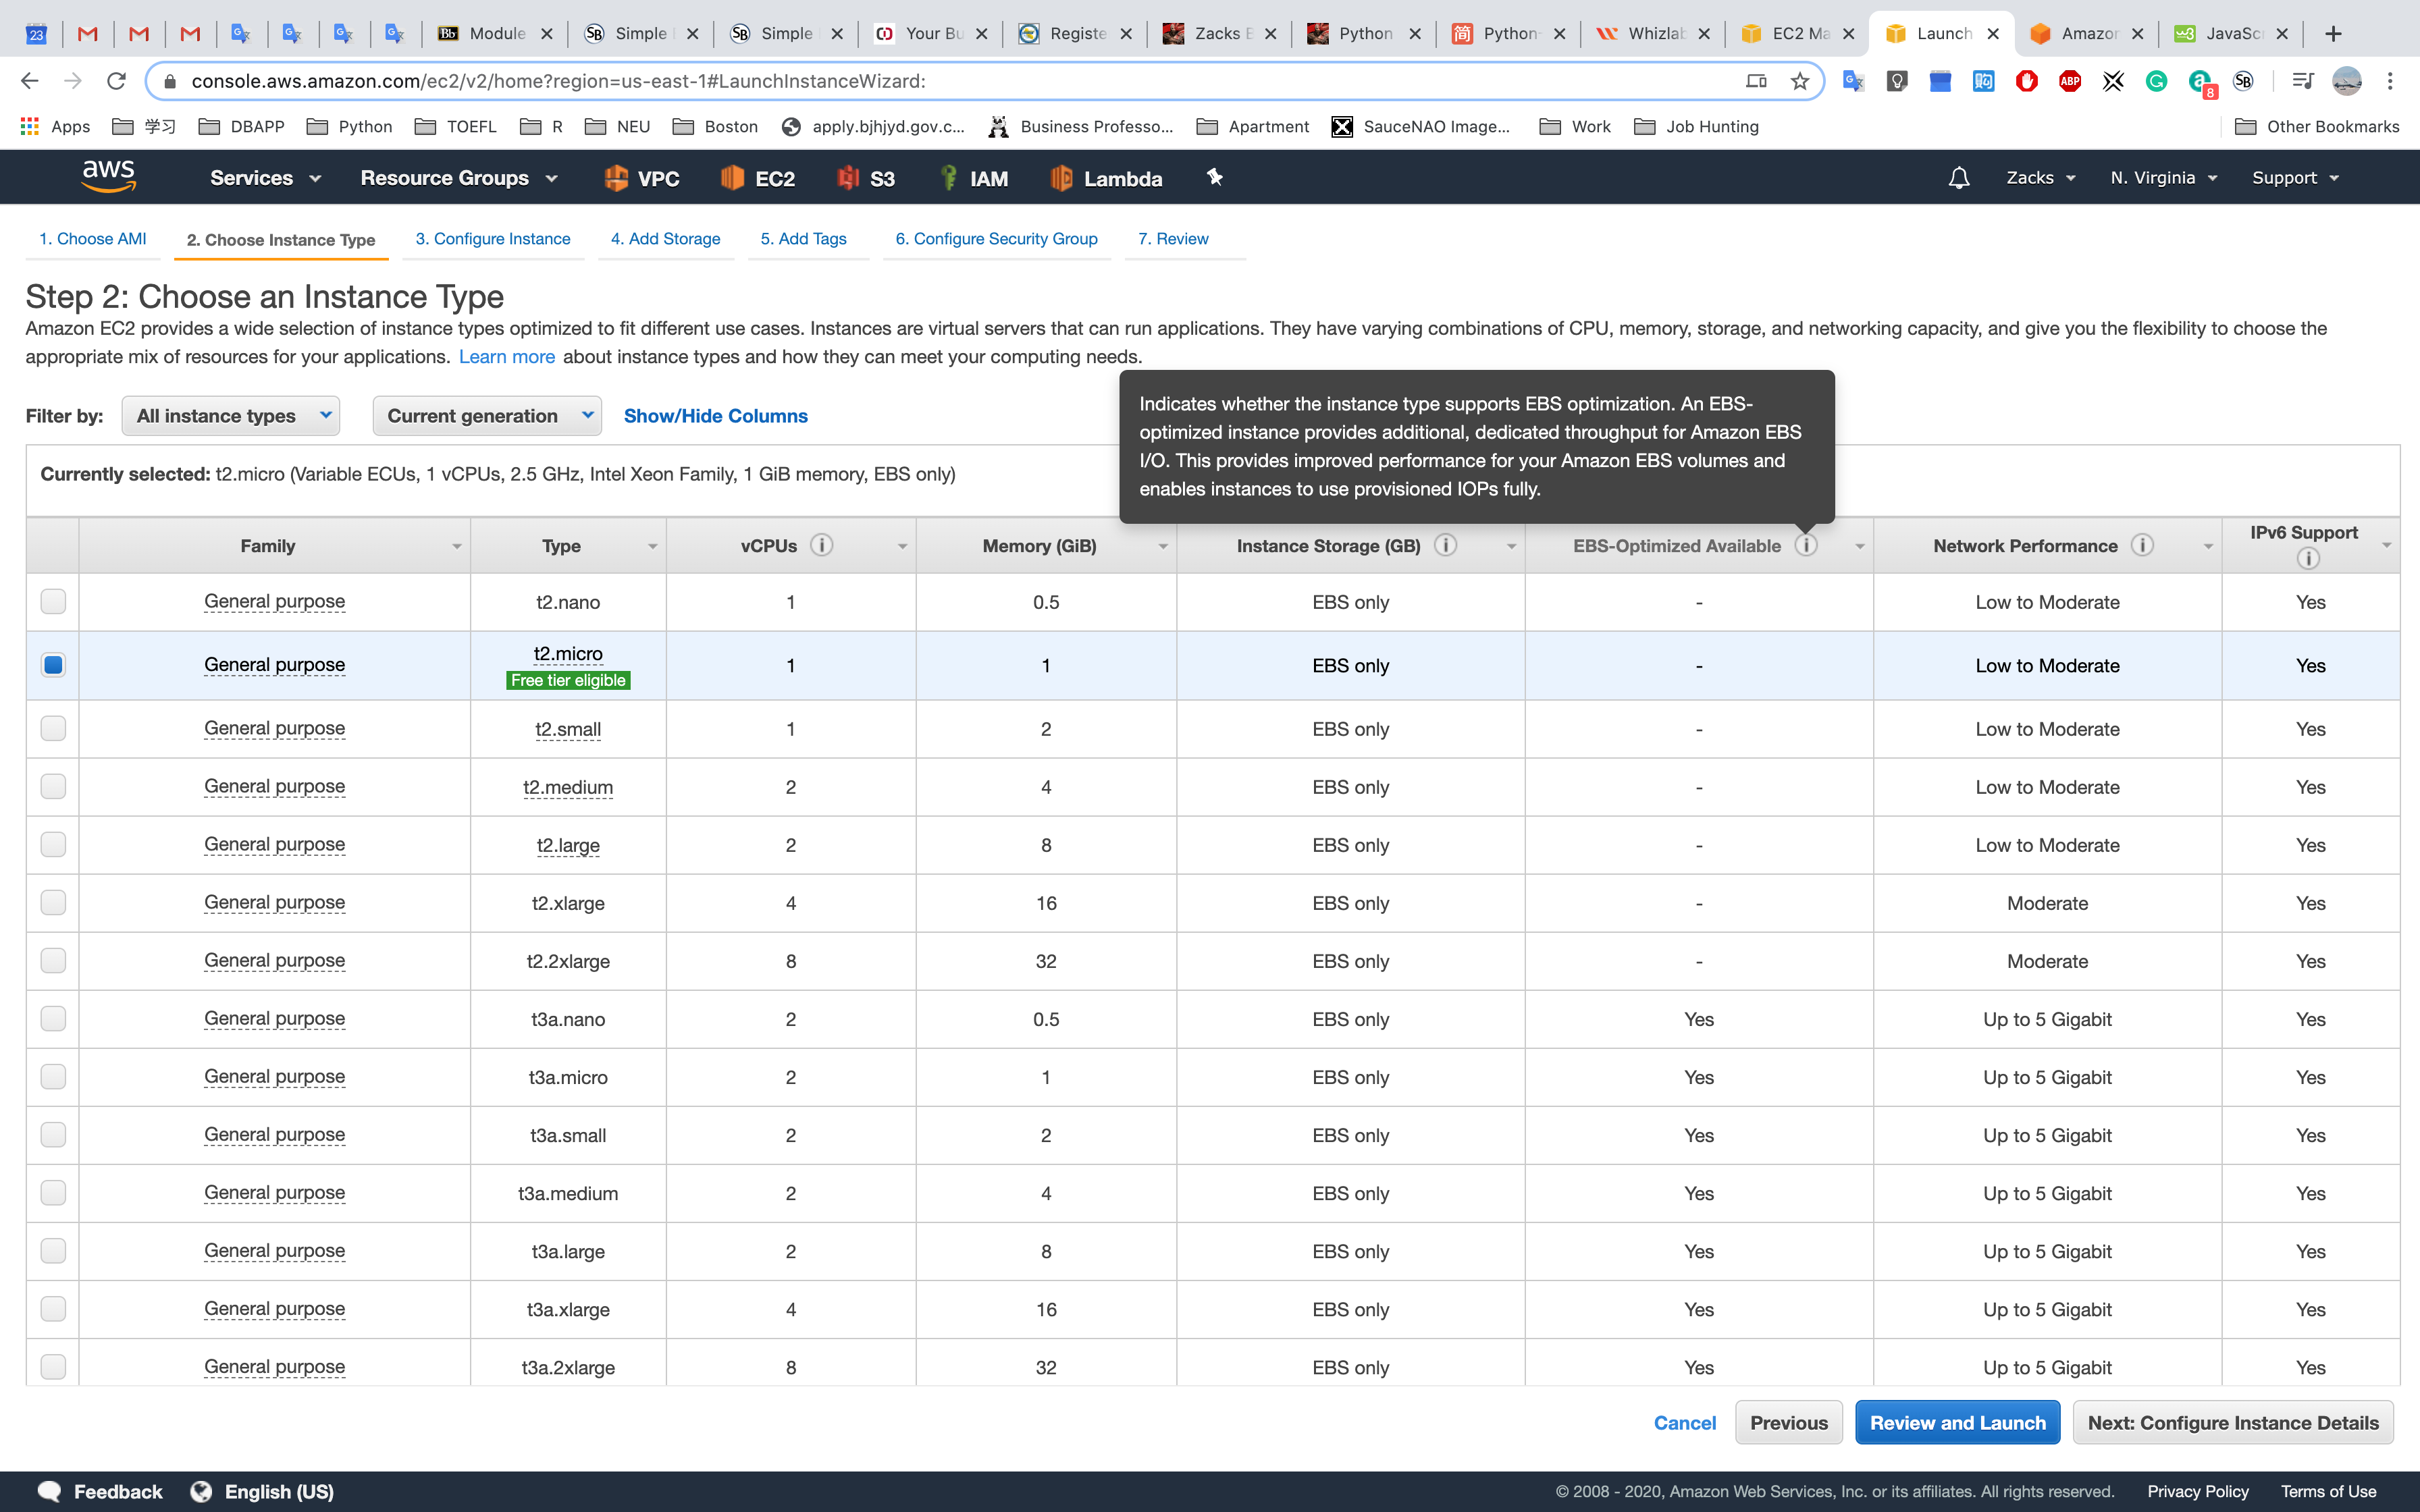
Task: Open the VPC service shortcut
Action: click(x=642, y=178)
